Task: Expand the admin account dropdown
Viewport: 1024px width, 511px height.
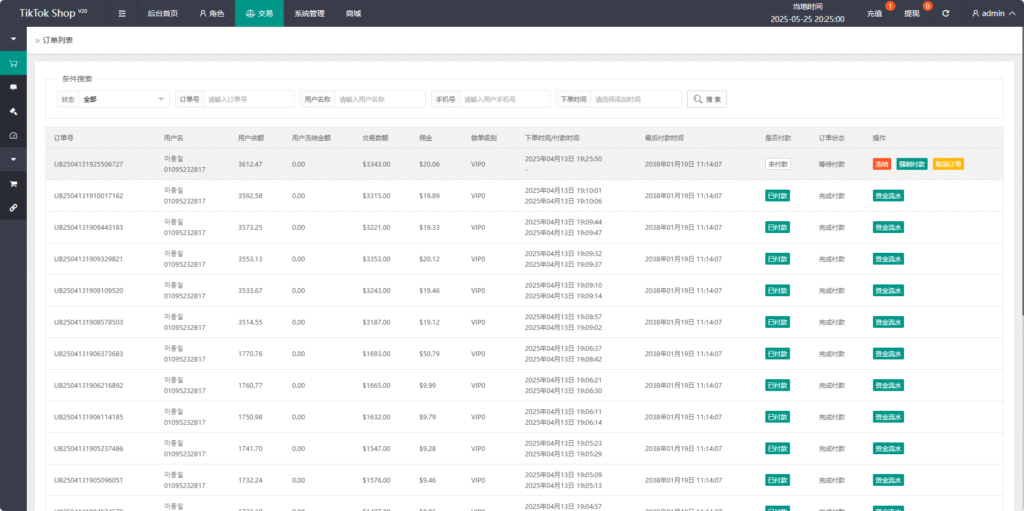Action: pos(993,13)
